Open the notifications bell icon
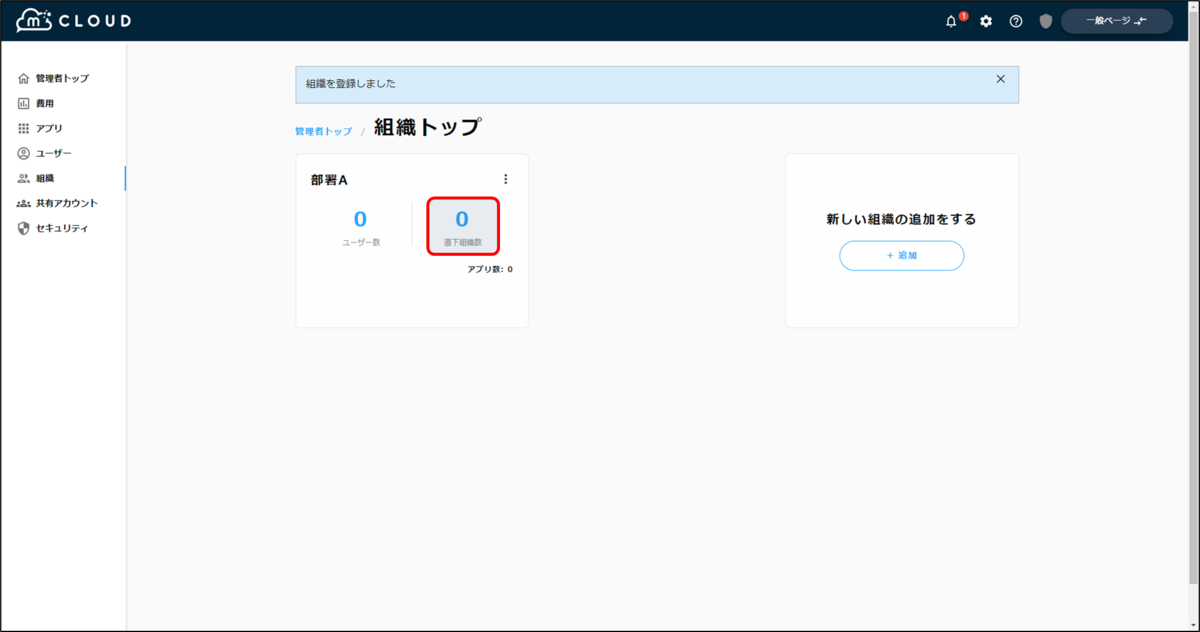Viewport: 1200px width, 632px height. tap(953, 20)
